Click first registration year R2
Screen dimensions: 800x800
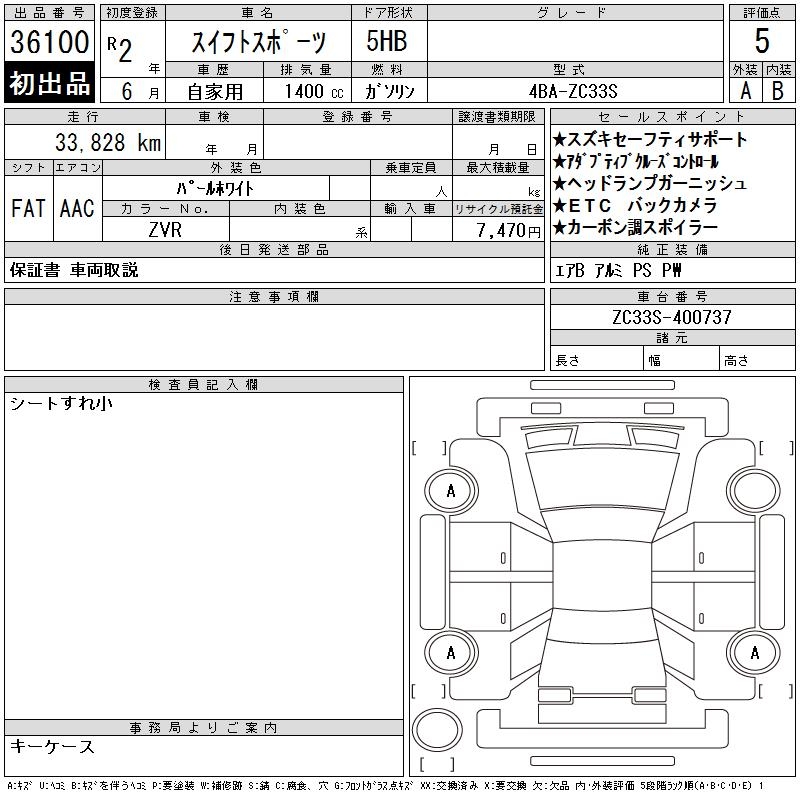[120, 49]
